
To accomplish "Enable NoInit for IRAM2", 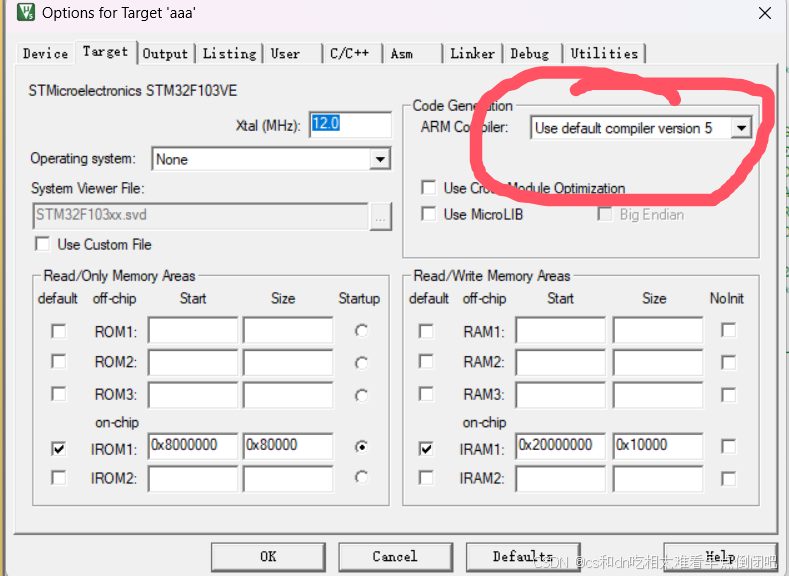I will tap(728, 478).
